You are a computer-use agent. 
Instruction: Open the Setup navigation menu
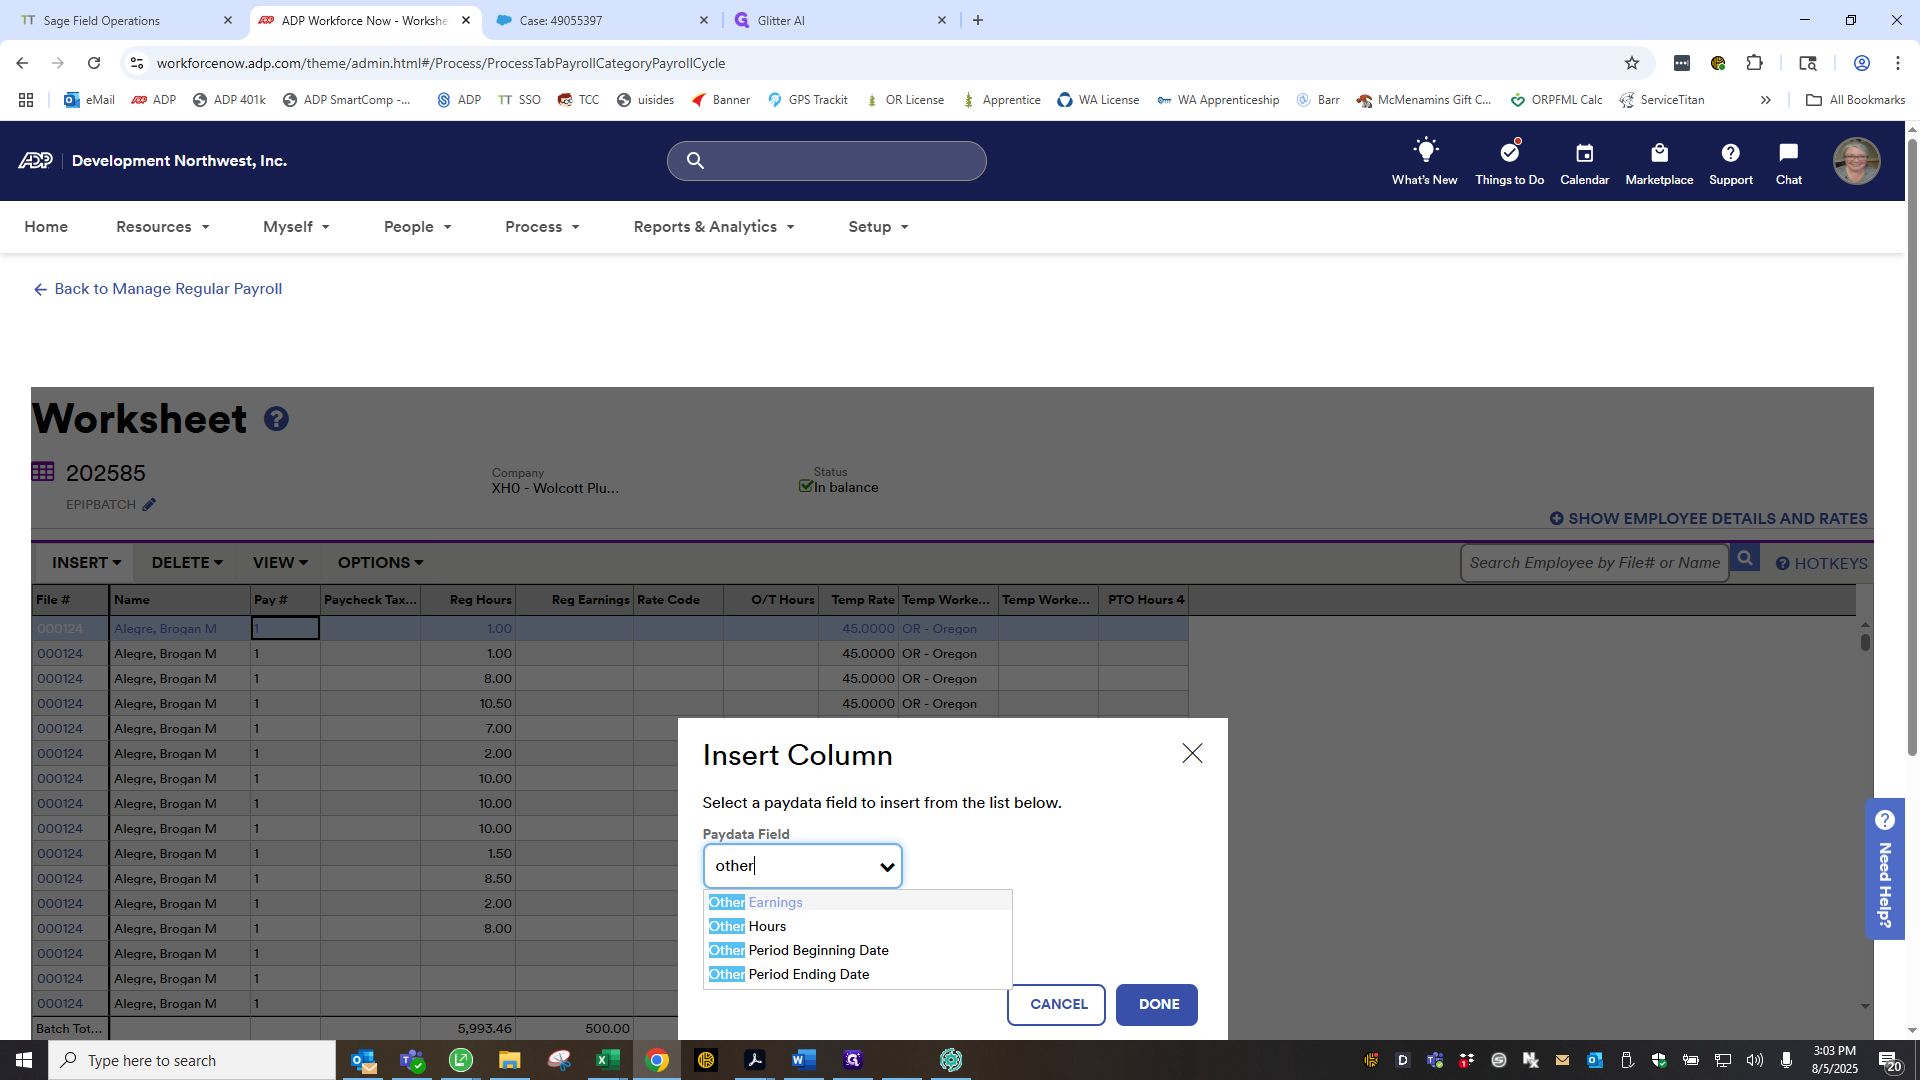pos(878,227)
